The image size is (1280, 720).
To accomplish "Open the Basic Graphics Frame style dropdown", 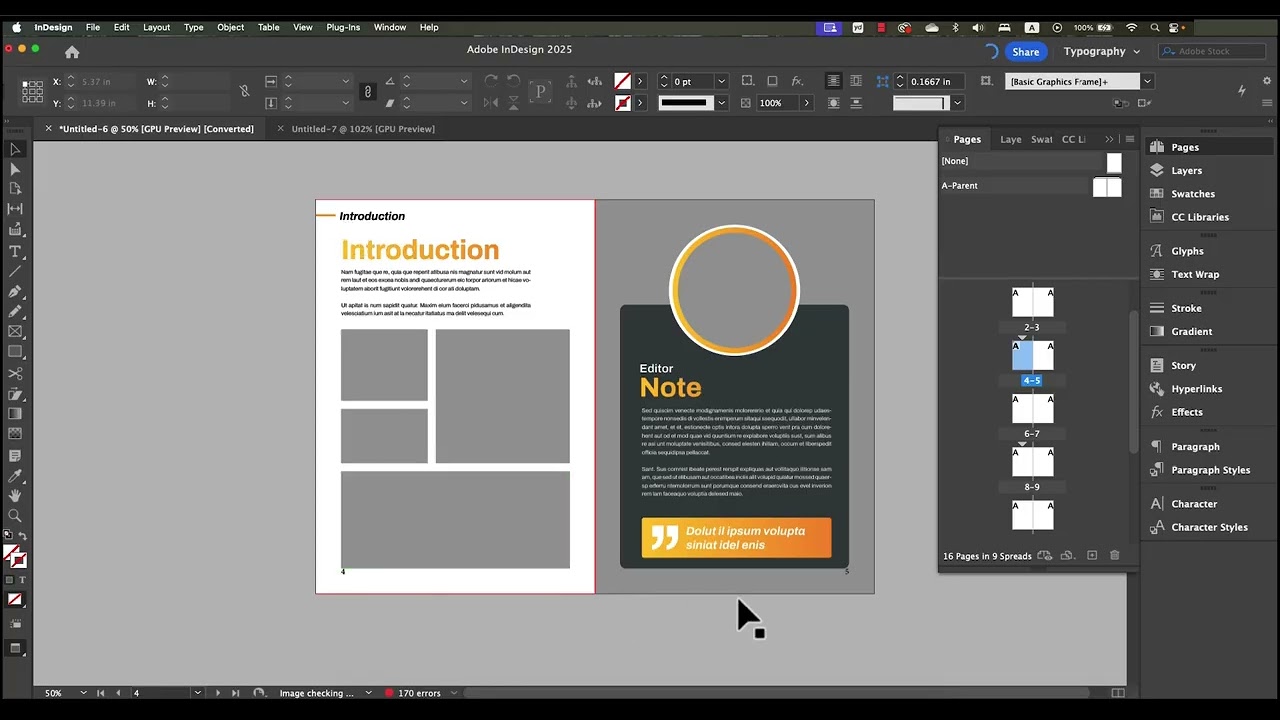I will [1147, 81].
